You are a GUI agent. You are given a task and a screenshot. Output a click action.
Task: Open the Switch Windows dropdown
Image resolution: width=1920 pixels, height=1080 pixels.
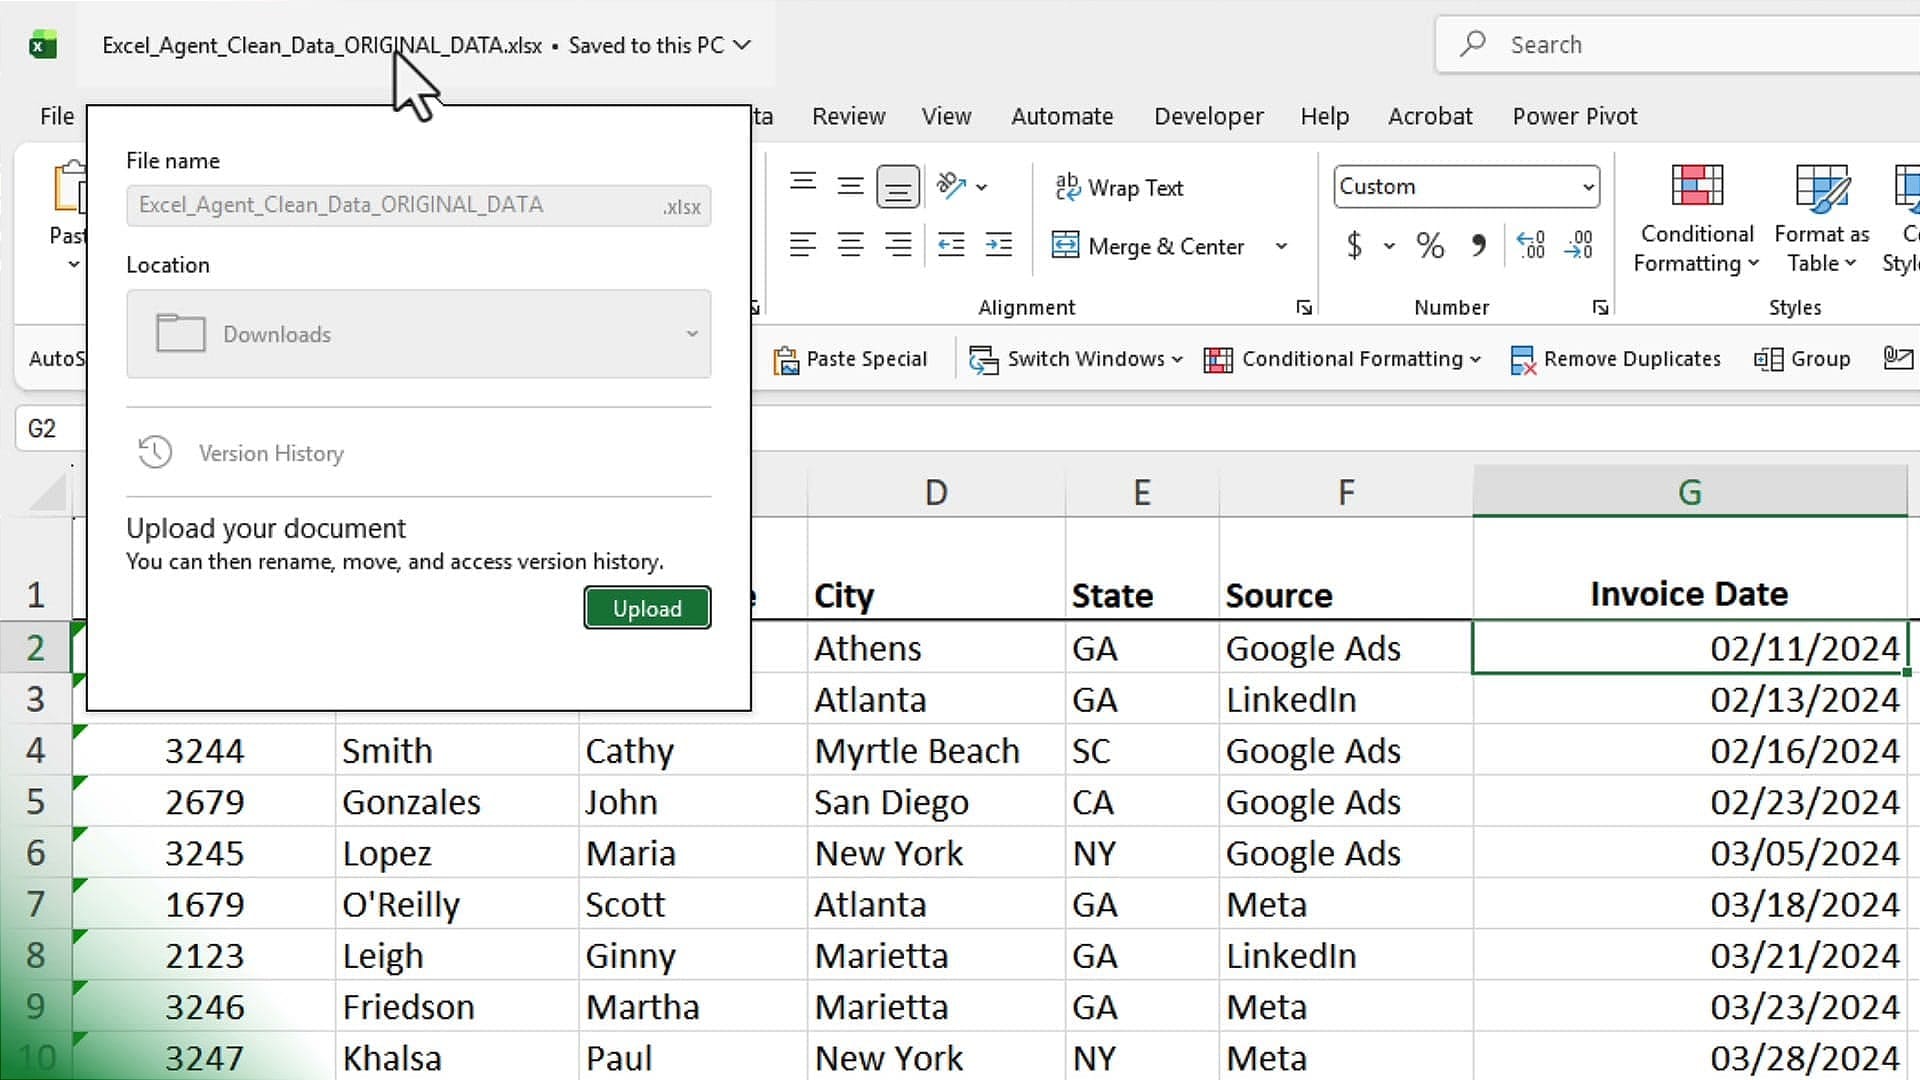tap(1075, 359)
